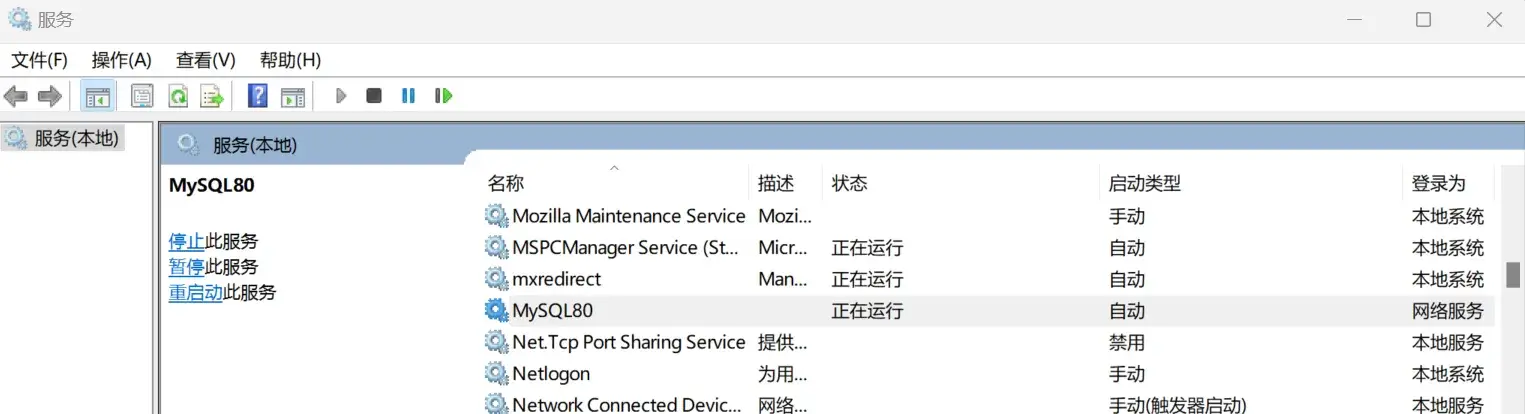This screenshot has height=414, width=1525.
Task: Open the 操作(A) menu
Action: point(121,60)
